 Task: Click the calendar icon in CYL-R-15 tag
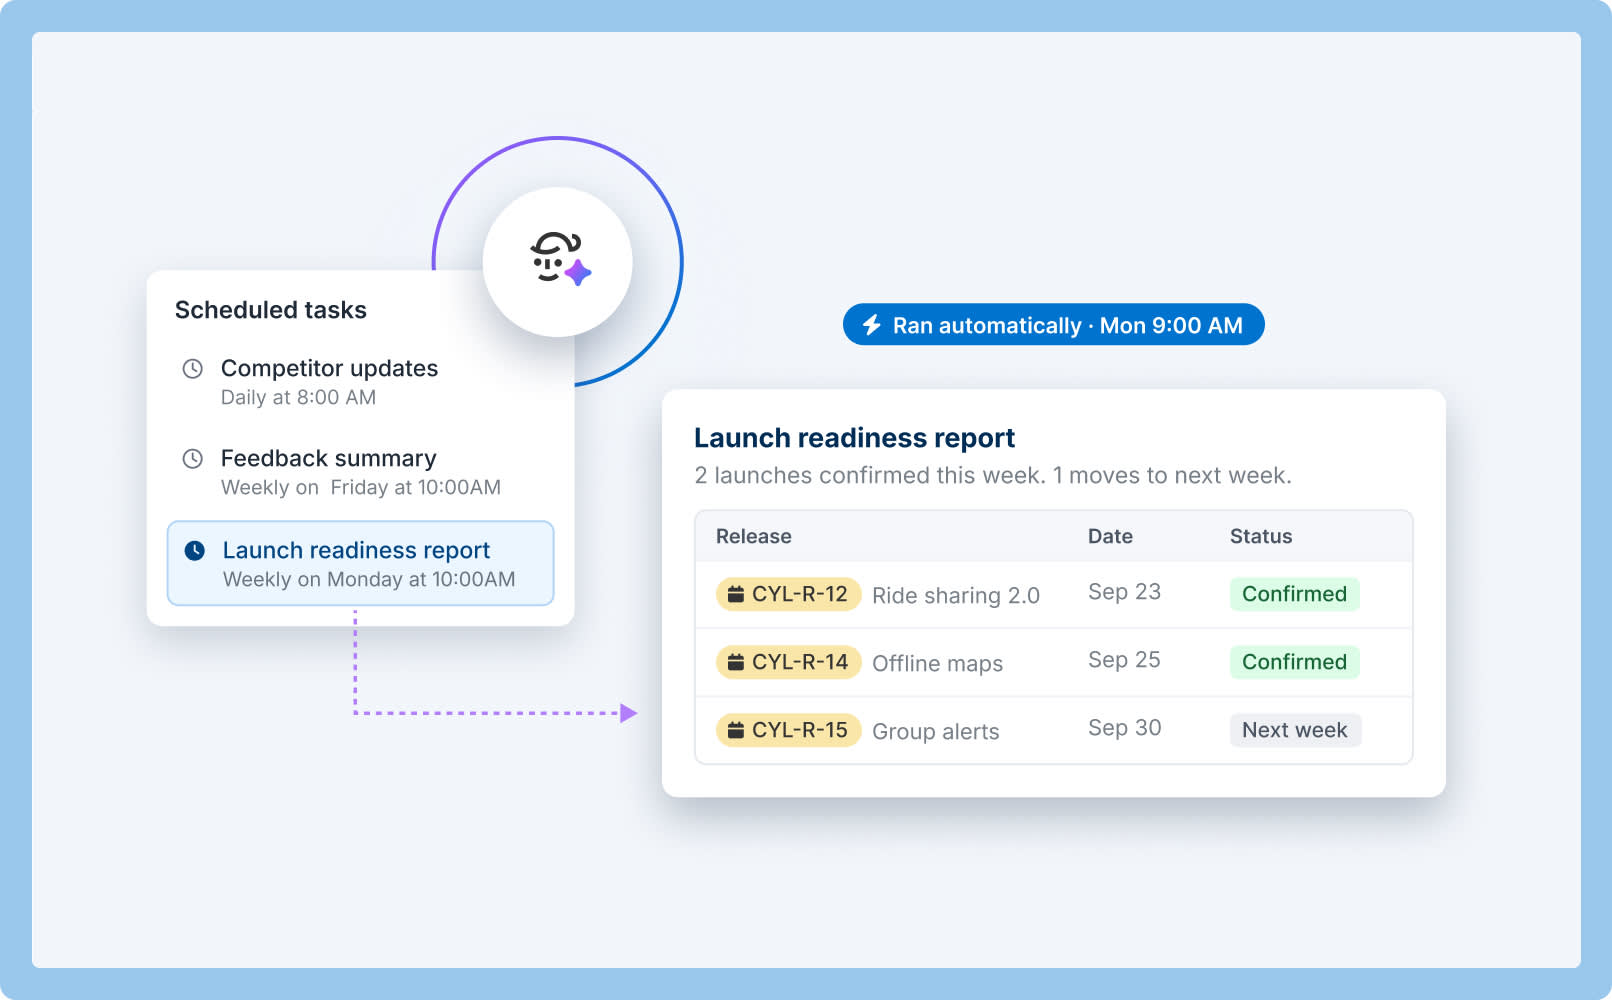coord(736,730)
